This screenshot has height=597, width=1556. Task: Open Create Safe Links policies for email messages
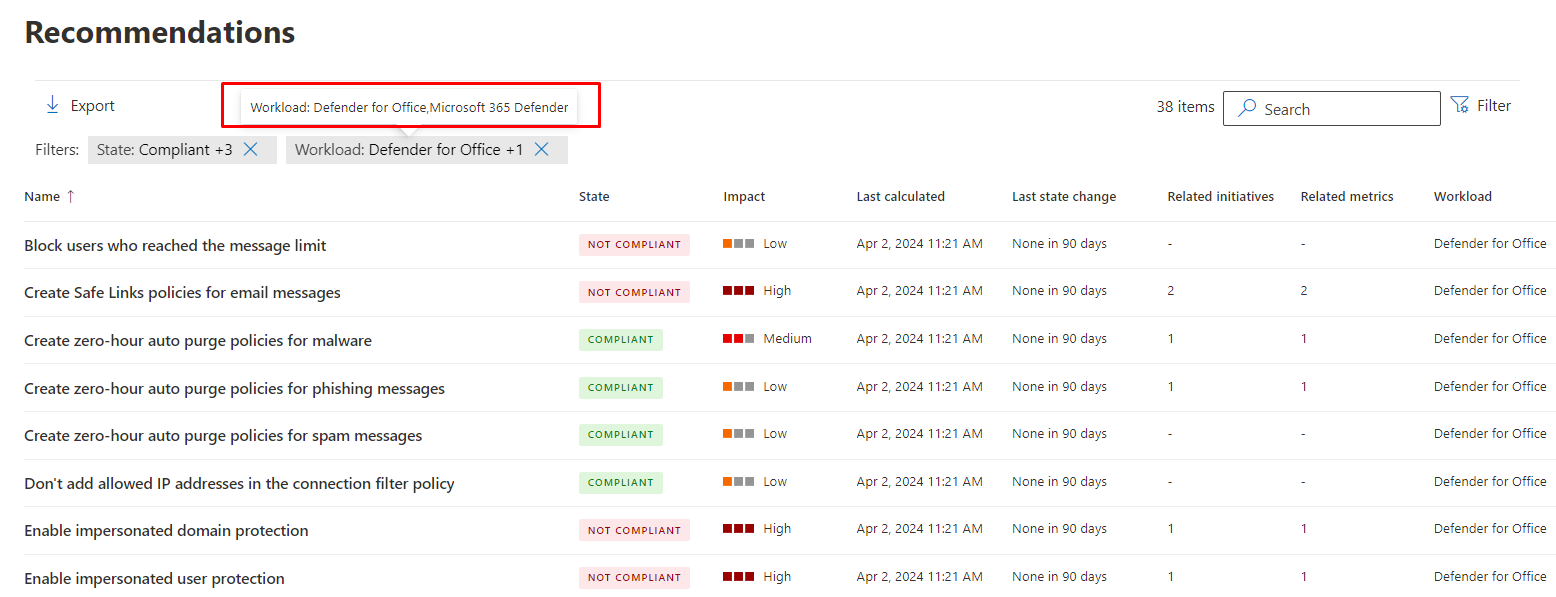(x=182, y=293)
